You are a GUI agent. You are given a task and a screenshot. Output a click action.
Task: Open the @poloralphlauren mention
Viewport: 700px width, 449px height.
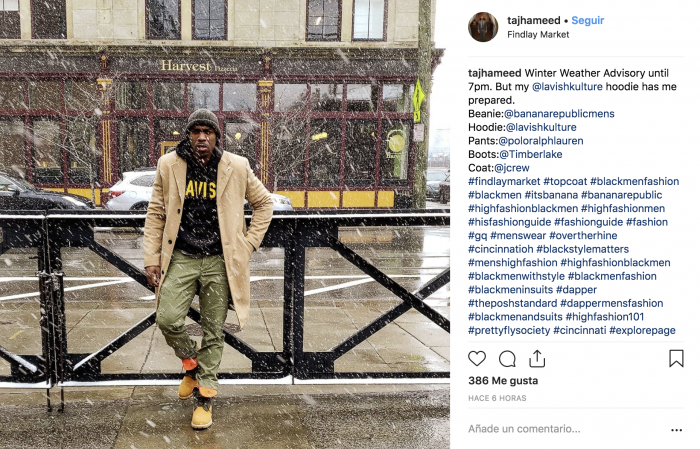[x=541, y=141]
